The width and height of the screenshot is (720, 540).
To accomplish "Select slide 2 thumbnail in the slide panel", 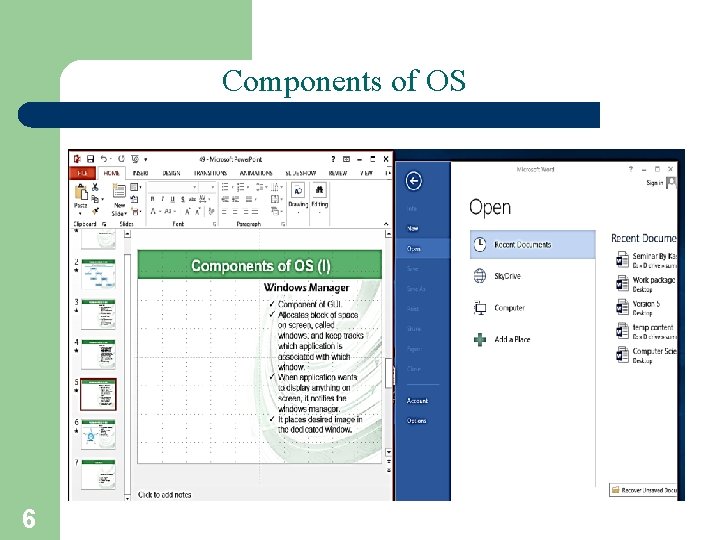I will click(x=98, y=274).
